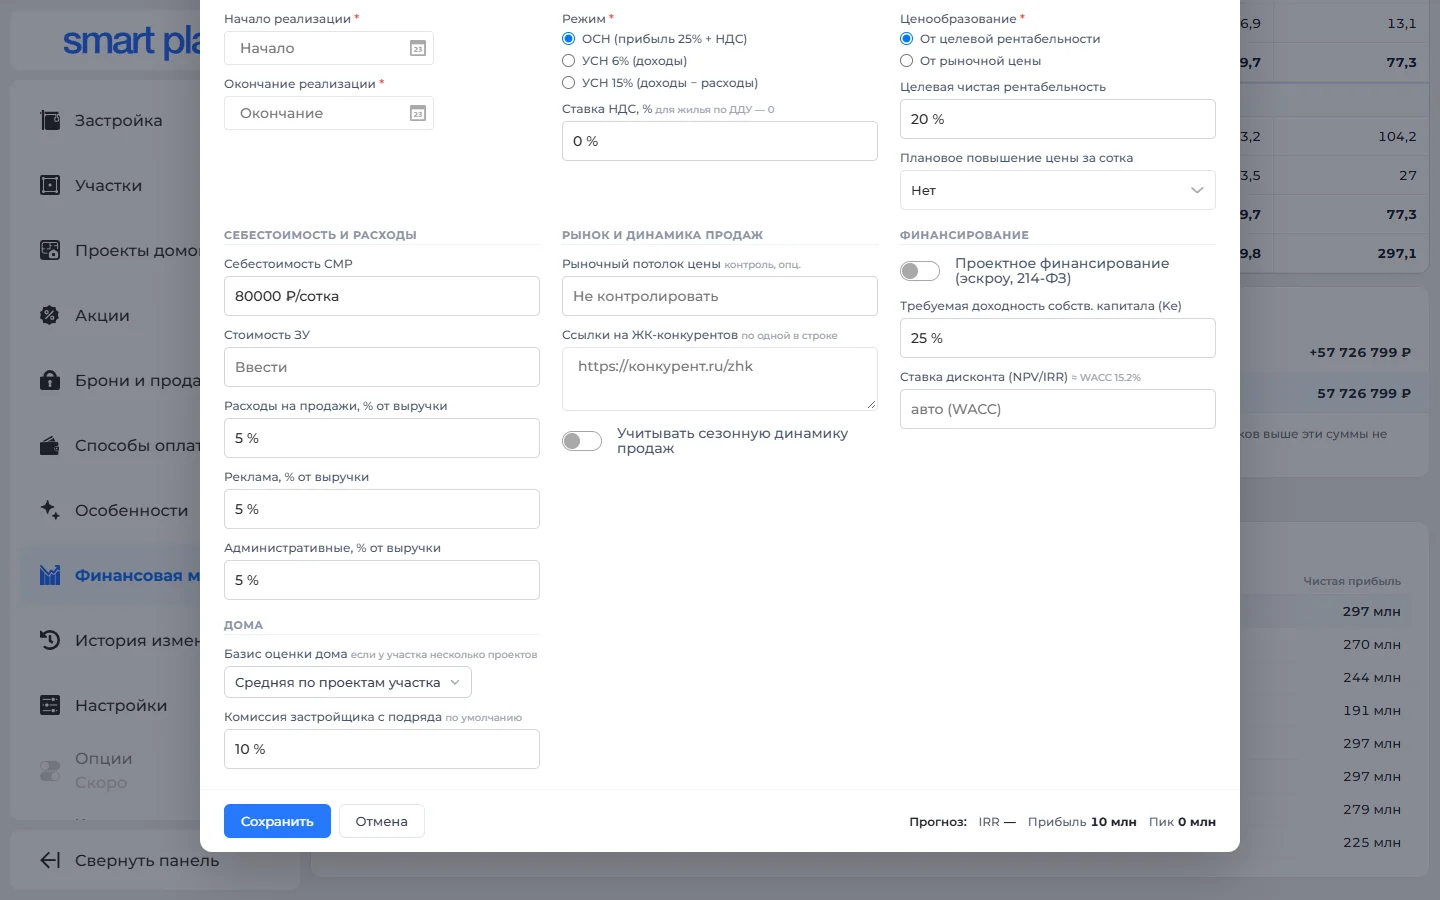Click the Ссылки на ЖК-конкурентов textarea

pyautogui.click(x=720, y=379)
